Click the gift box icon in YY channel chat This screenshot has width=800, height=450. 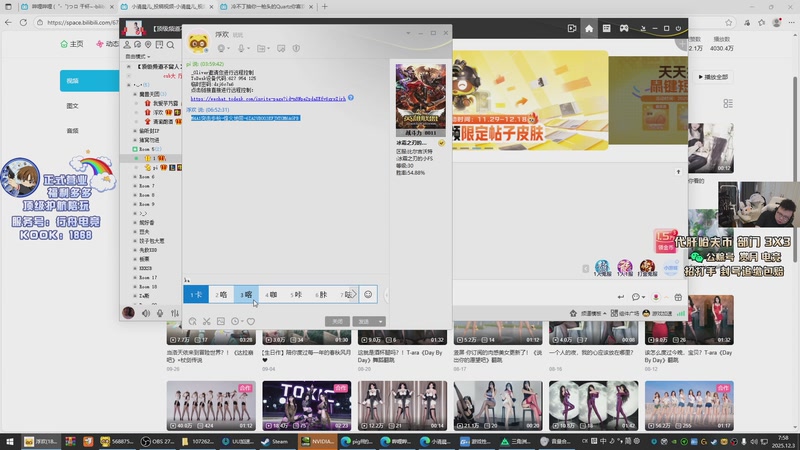678,297
